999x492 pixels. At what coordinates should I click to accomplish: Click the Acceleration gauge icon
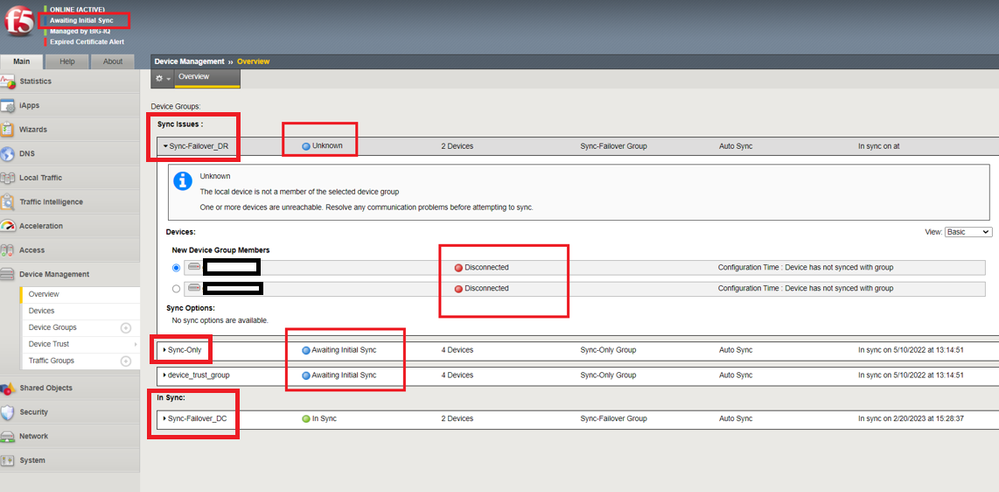pos(9,226)
